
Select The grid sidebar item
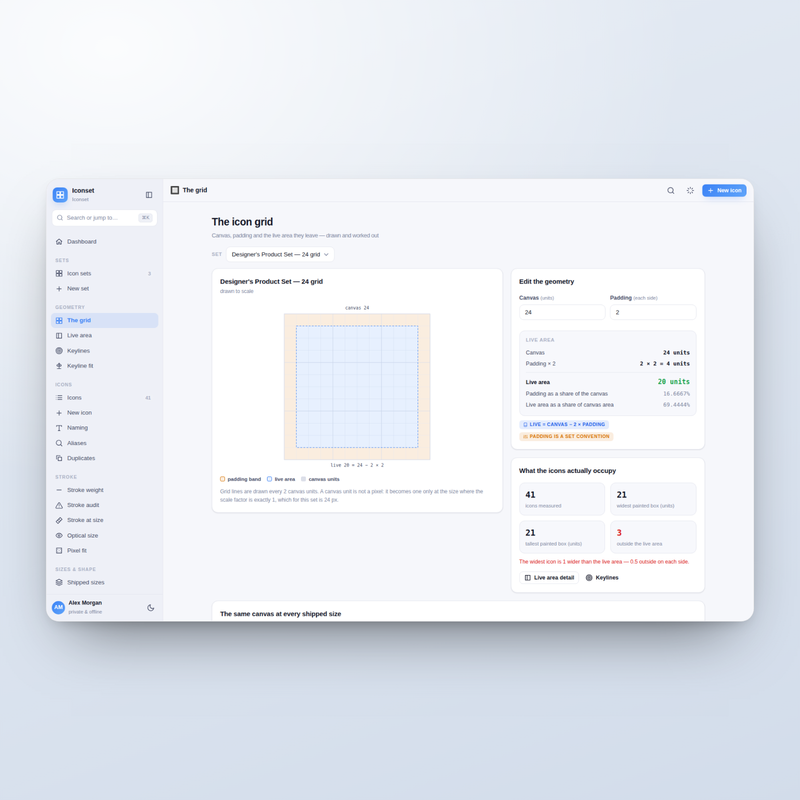point(105,320)
